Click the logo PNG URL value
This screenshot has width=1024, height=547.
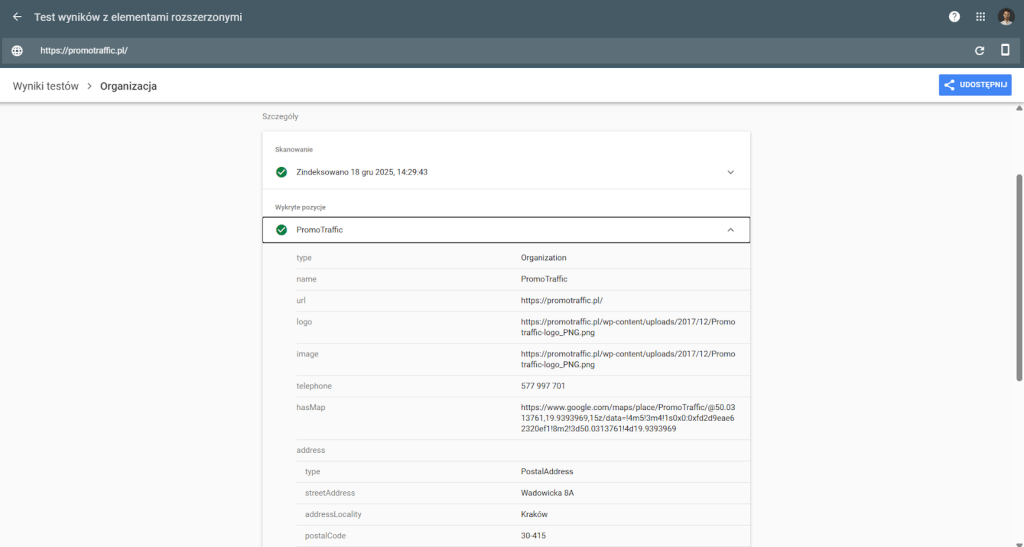coord(627,327)
